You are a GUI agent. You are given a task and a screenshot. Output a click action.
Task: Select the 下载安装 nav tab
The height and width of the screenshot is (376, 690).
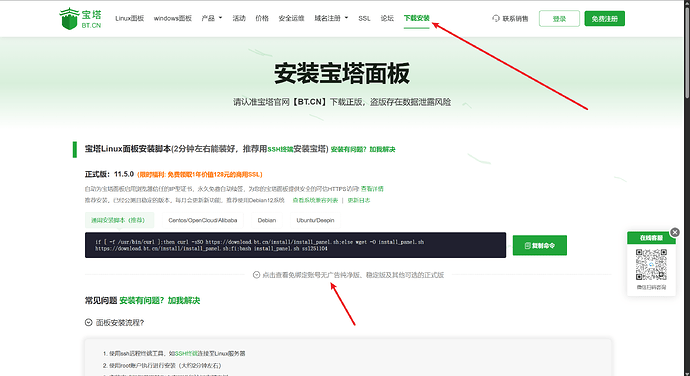pos(416,18)
